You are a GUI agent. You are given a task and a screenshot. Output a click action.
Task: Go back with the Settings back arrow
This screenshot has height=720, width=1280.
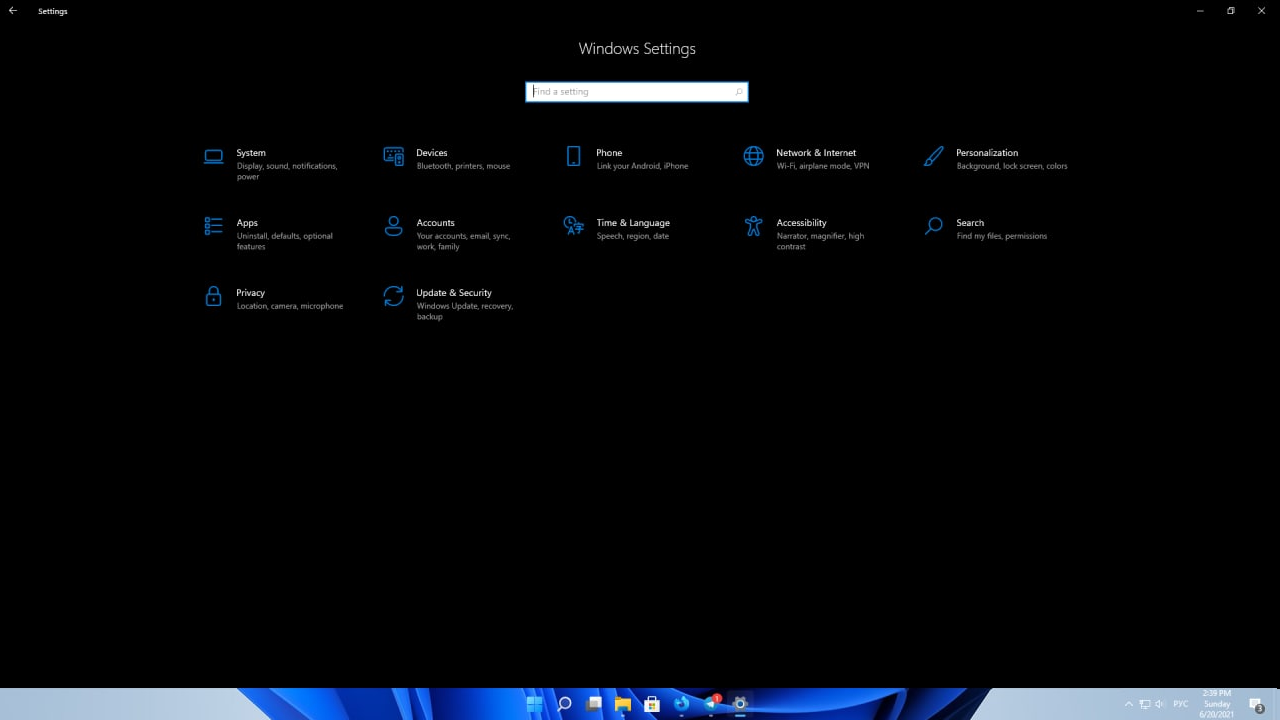(x=13, y=11)
